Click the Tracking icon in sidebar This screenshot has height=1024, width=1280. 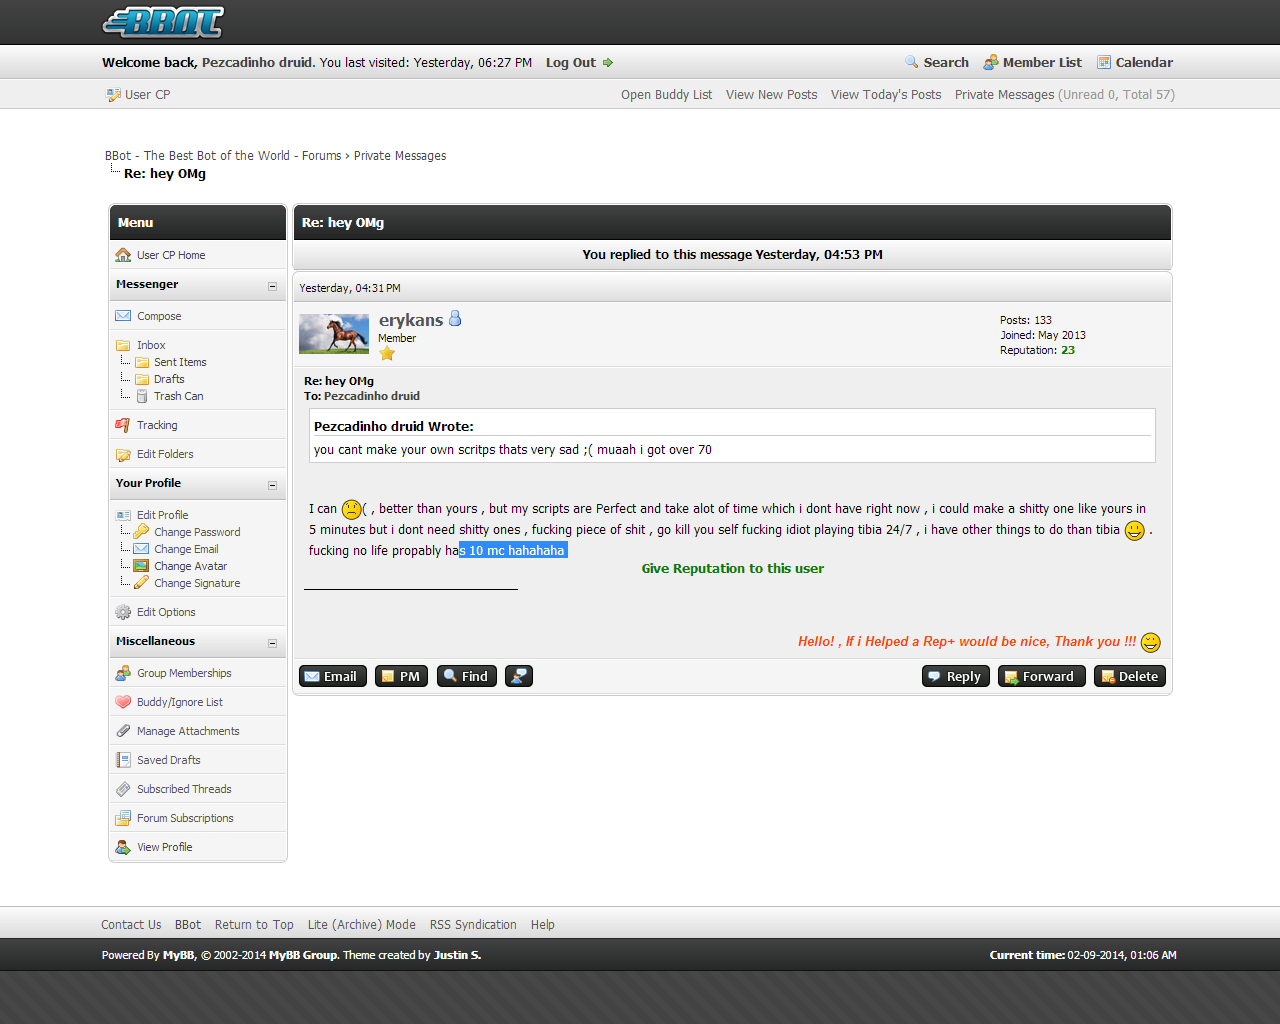(123, 425)
